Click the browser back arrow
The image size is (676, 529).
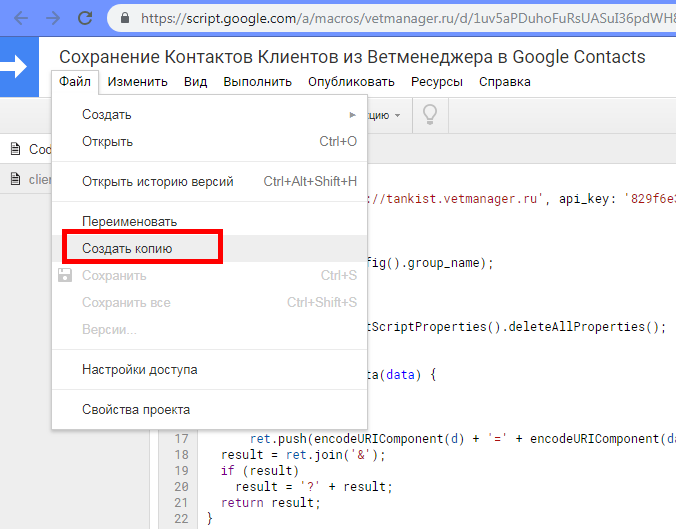tap(21, 18)
